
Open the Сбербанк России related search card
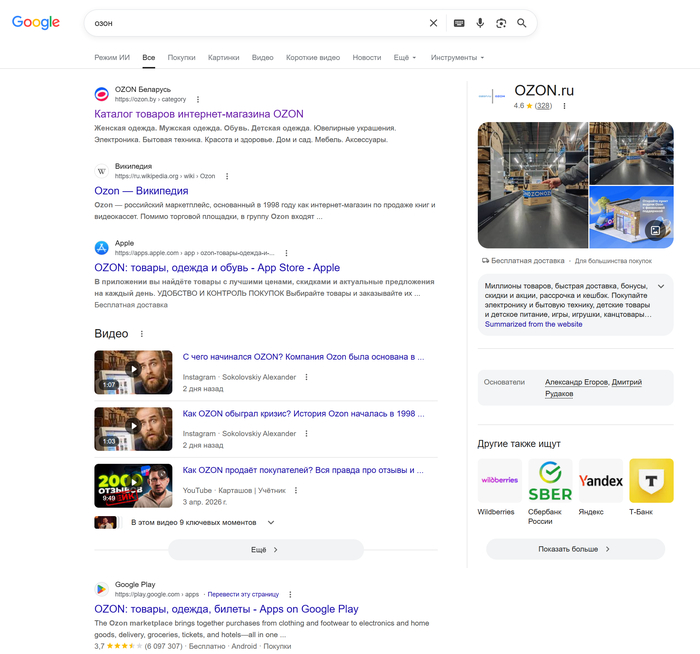[x=550, y=492]
